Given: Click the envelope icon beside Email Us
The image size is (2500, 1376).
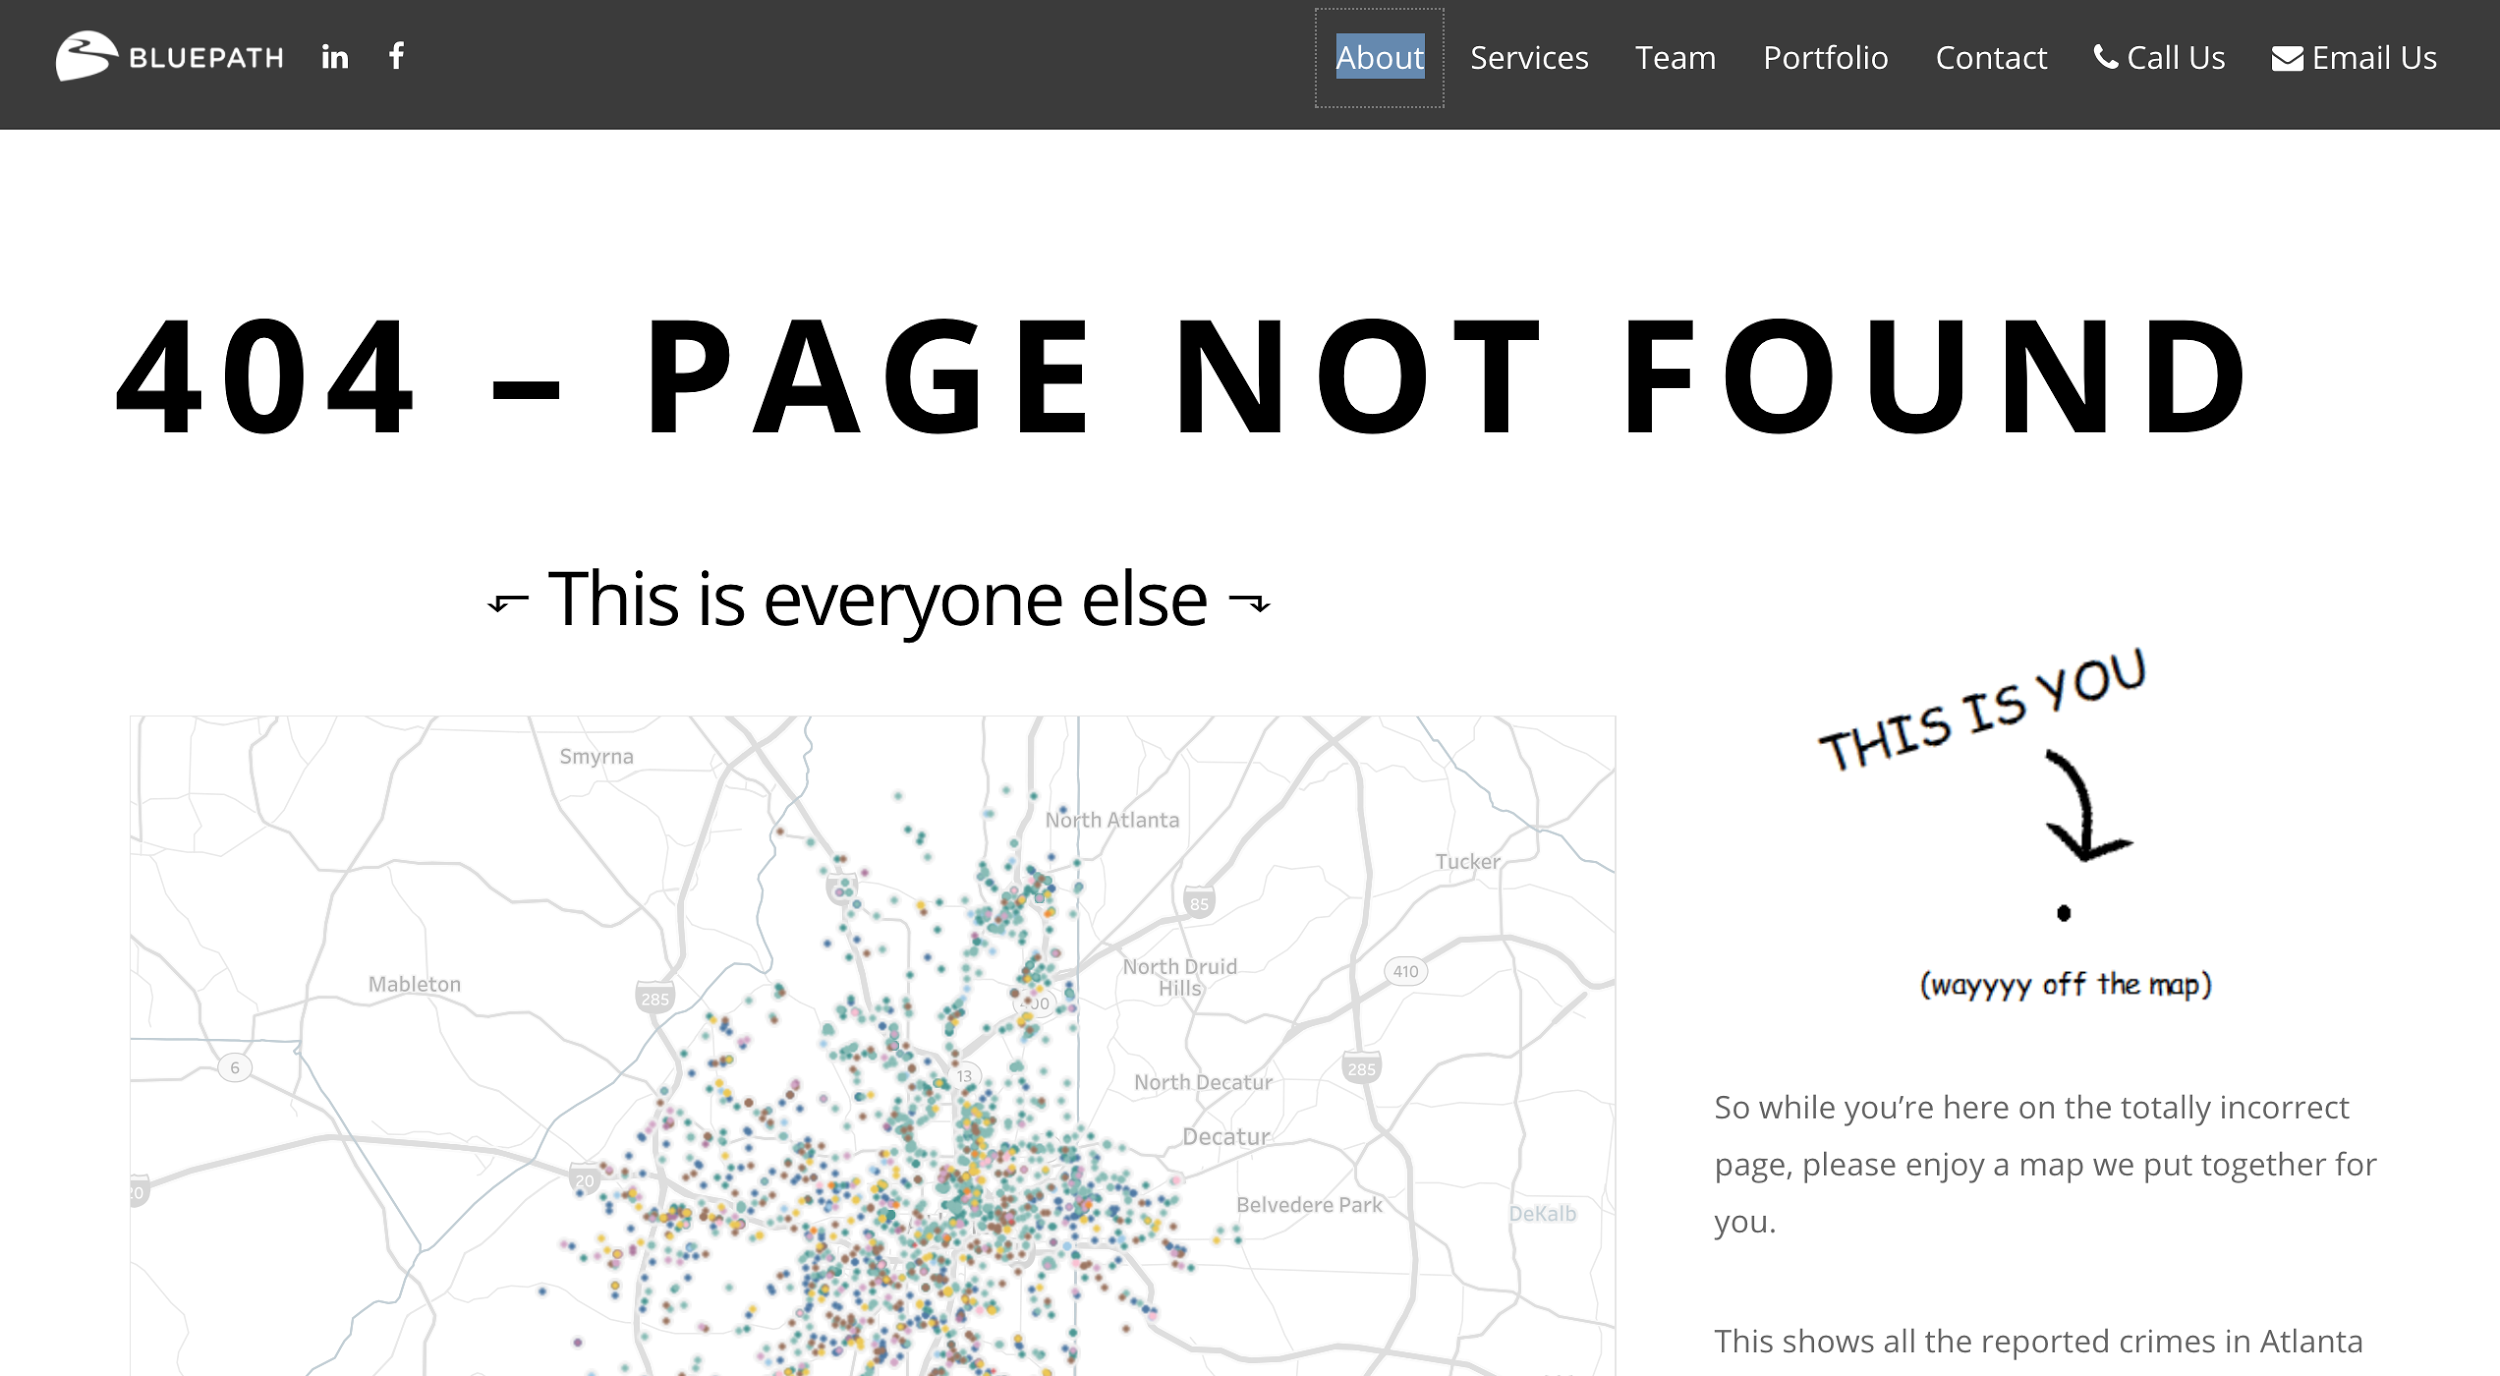Looking at the screenshot, I should (x=2287, y=59).
